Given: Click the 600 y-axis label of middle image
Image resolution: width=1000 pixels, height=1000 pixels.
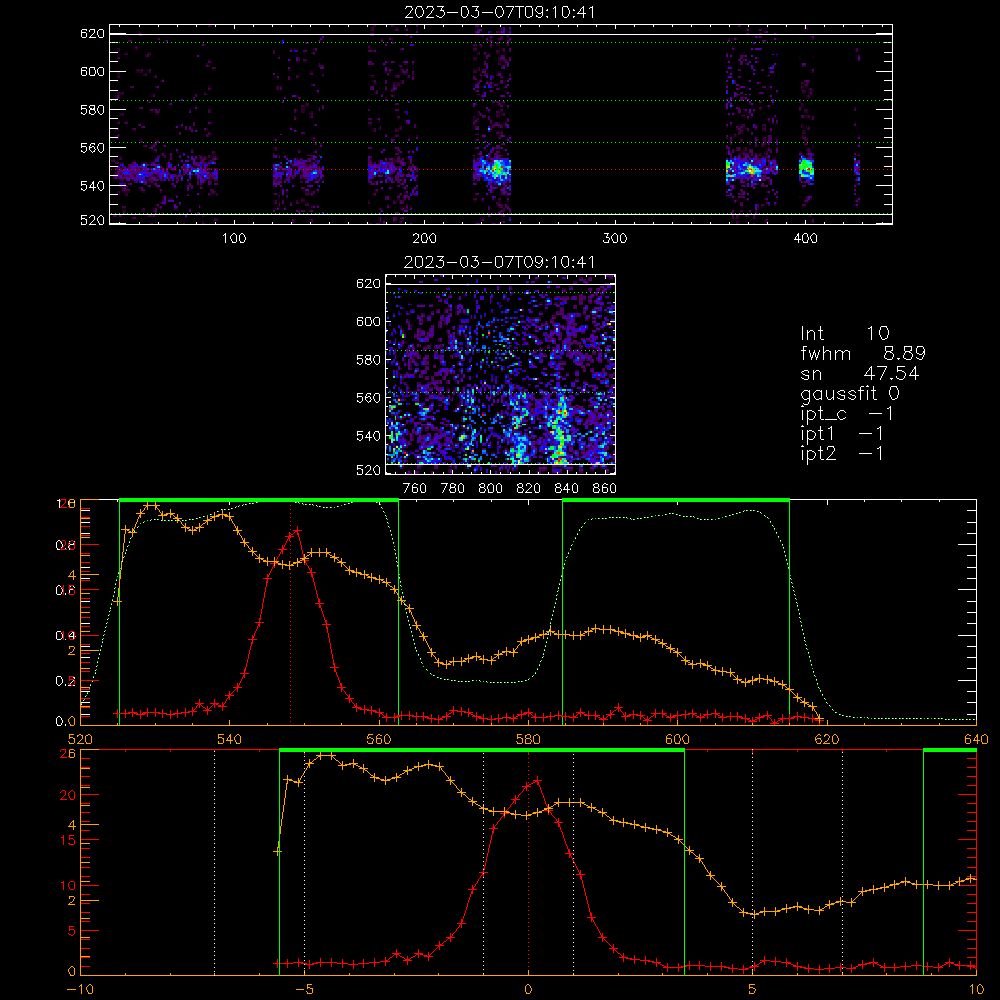Looking at the screenshot, I should pos(368,321).
